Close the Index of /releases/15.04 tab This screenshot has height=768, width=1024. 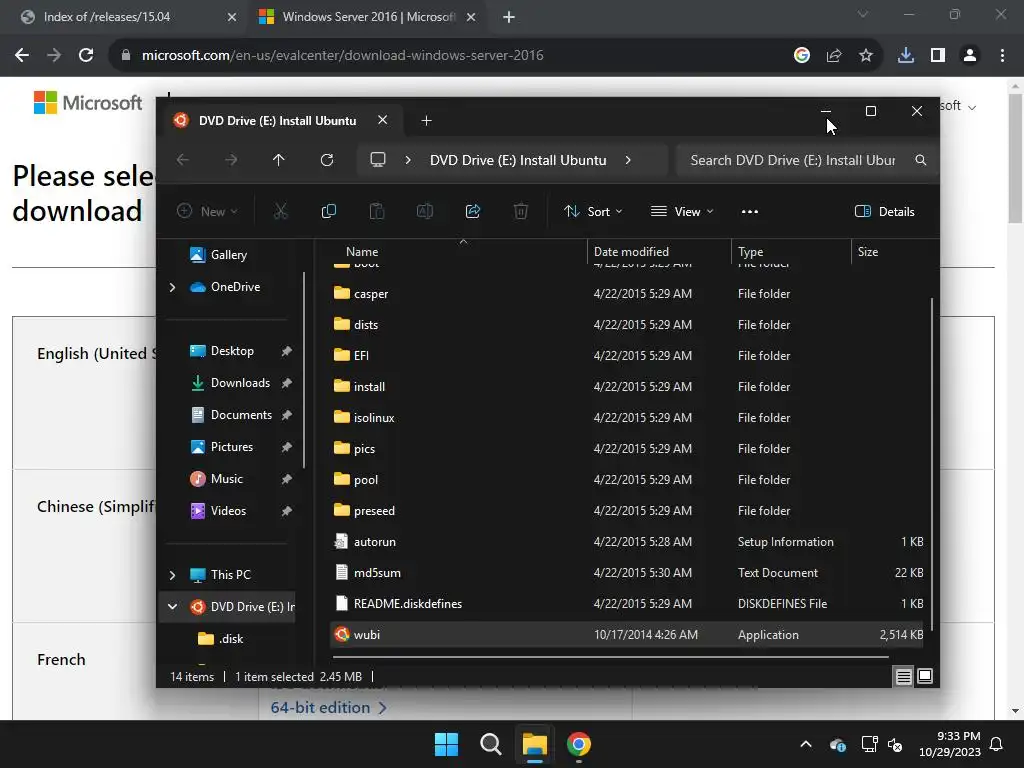232,17
